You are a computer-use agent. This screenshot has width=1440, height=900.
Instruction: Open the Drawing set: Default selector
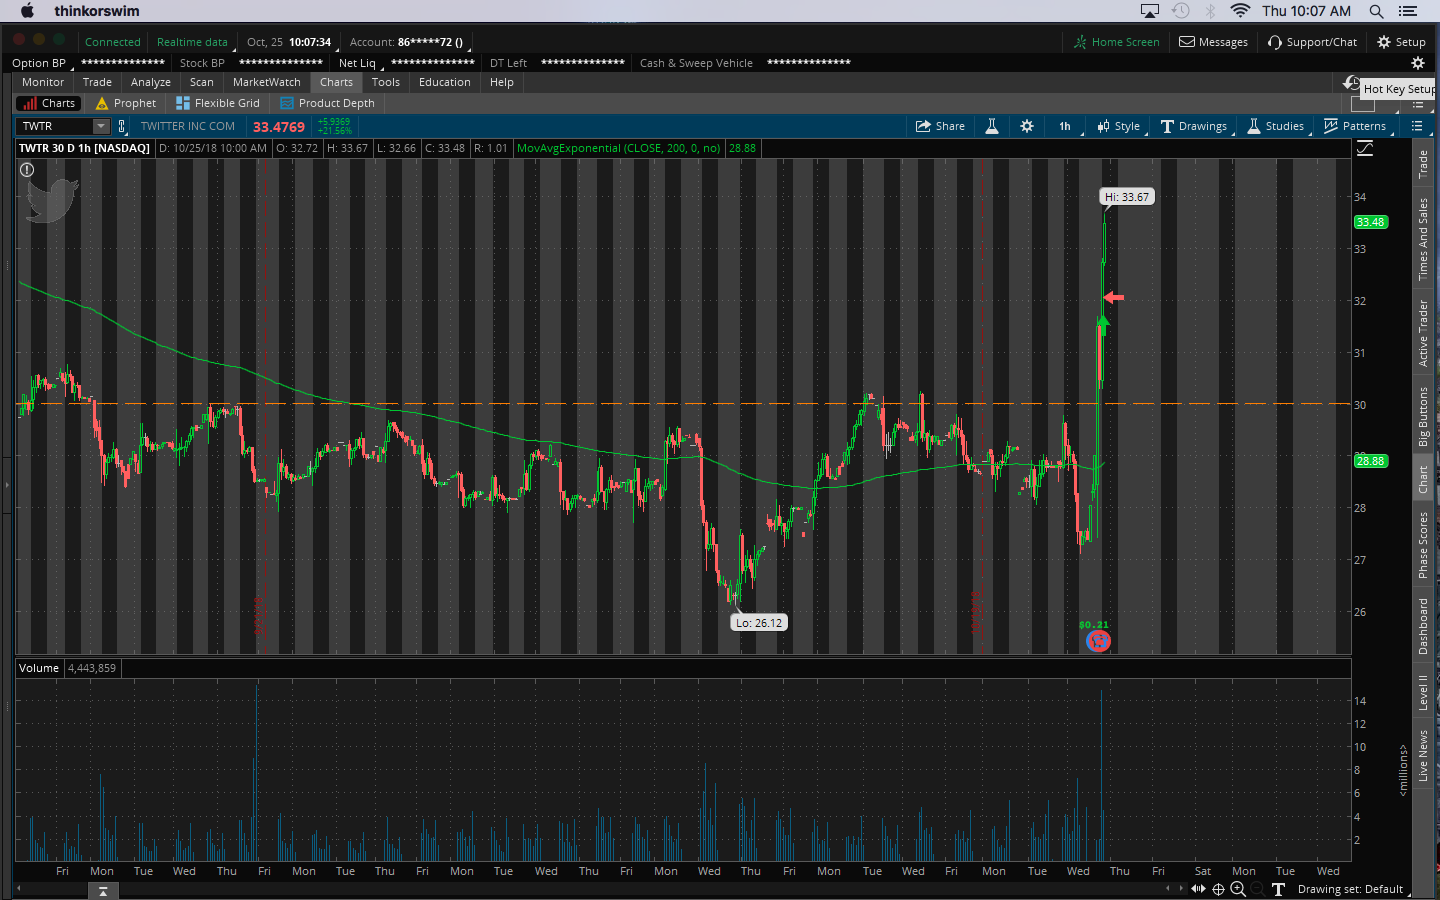1353,889
